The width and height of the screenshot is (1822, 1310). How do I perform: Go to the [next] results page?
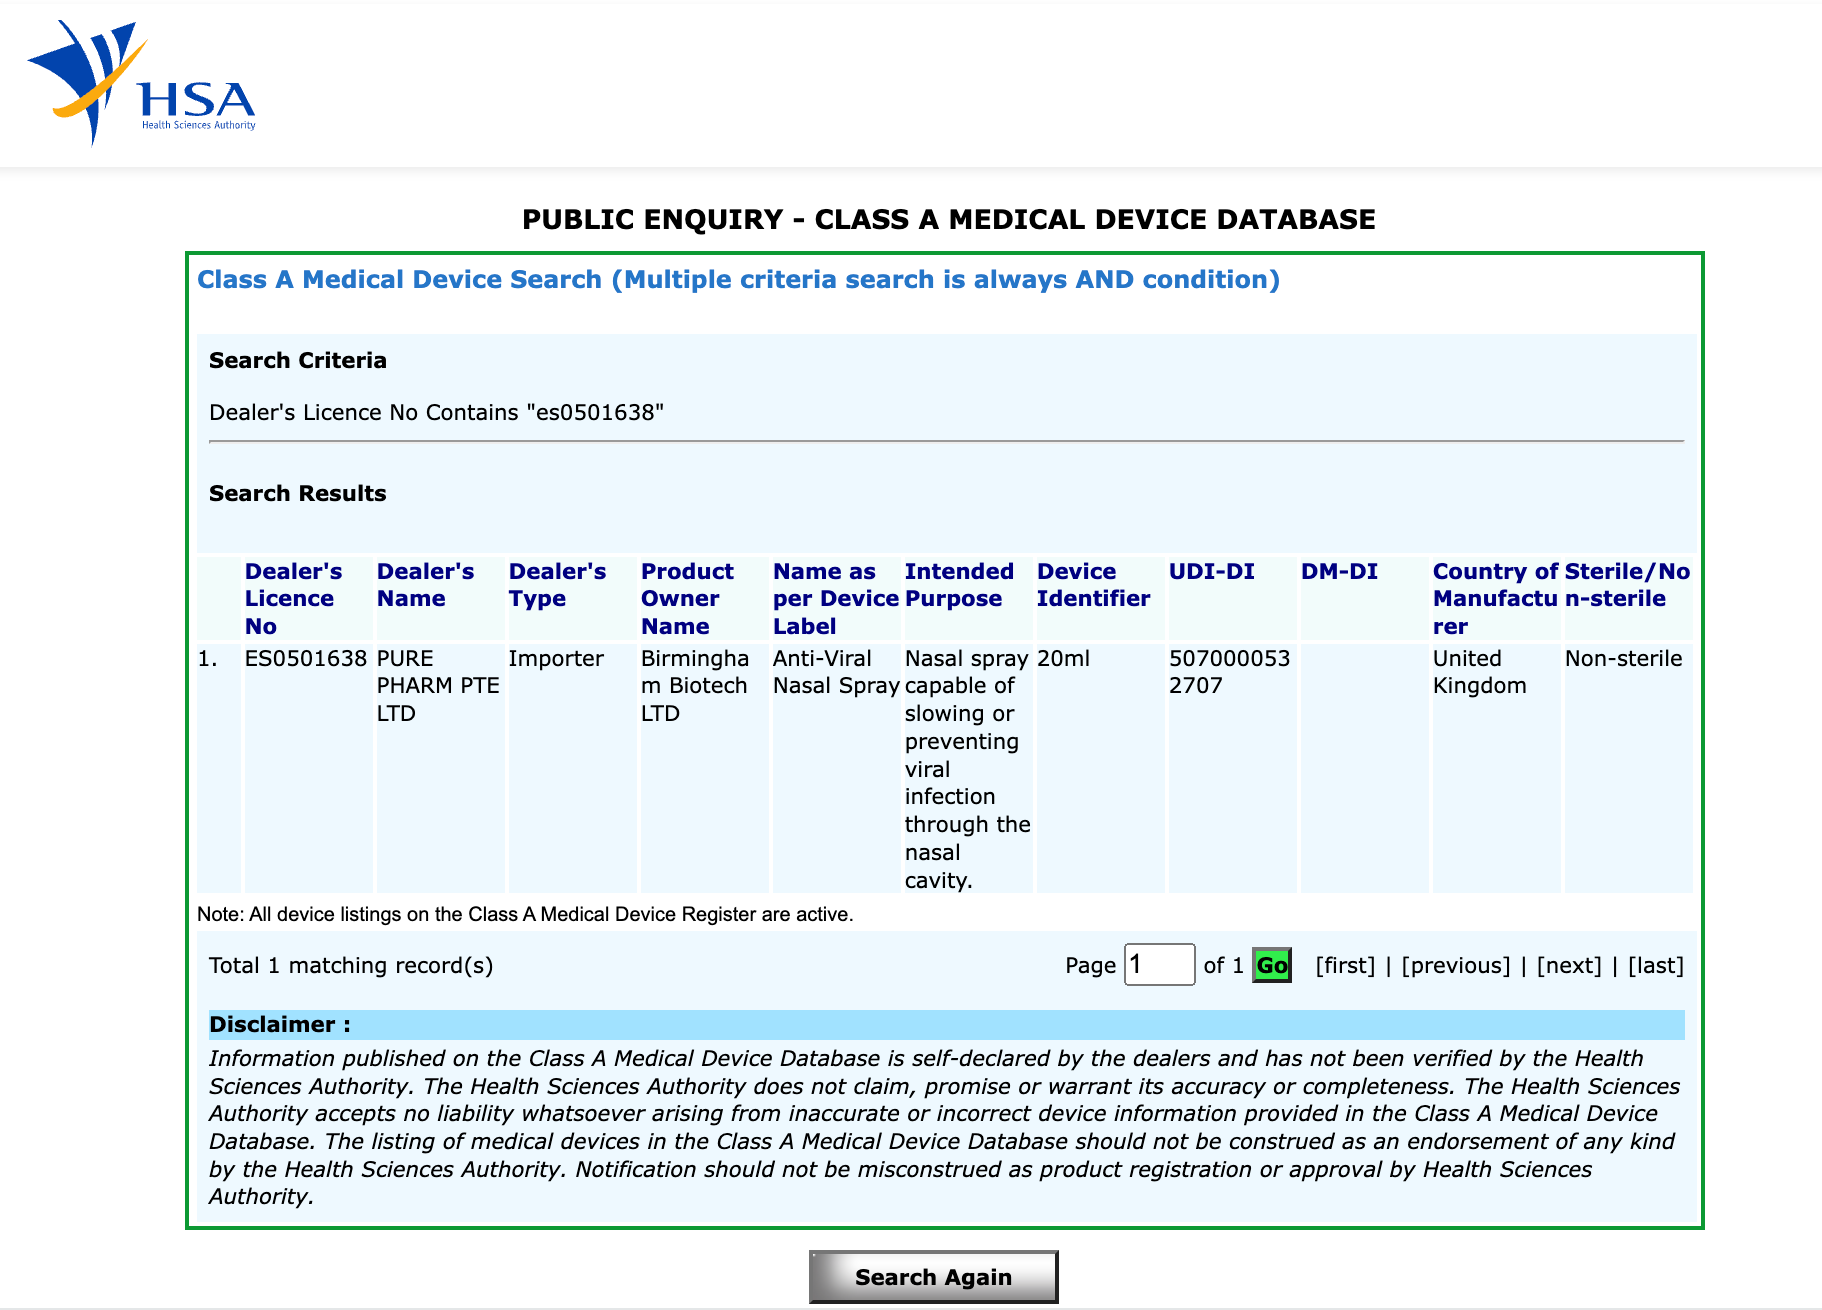coord(1569,965)
